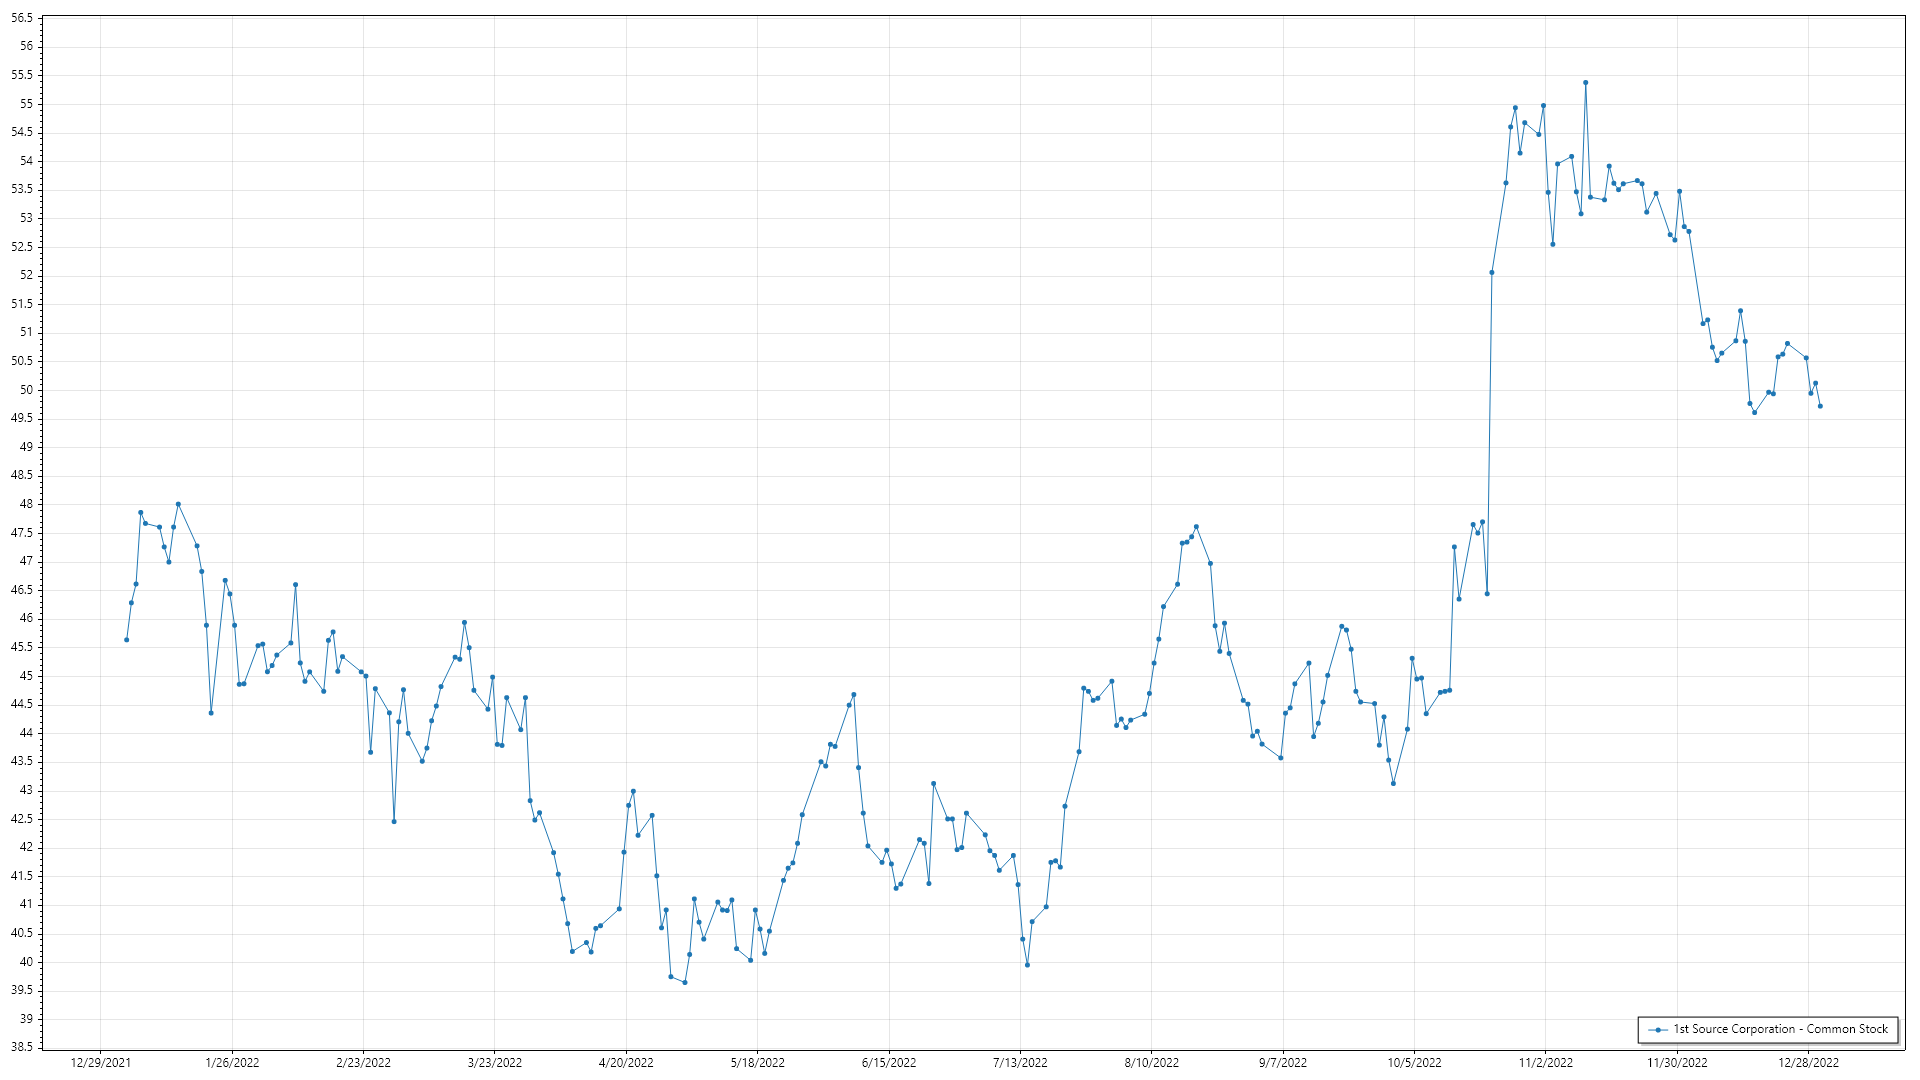
Task: Click the 12/28/2022 x-axis date label
Action: tap(1808, 1063)
